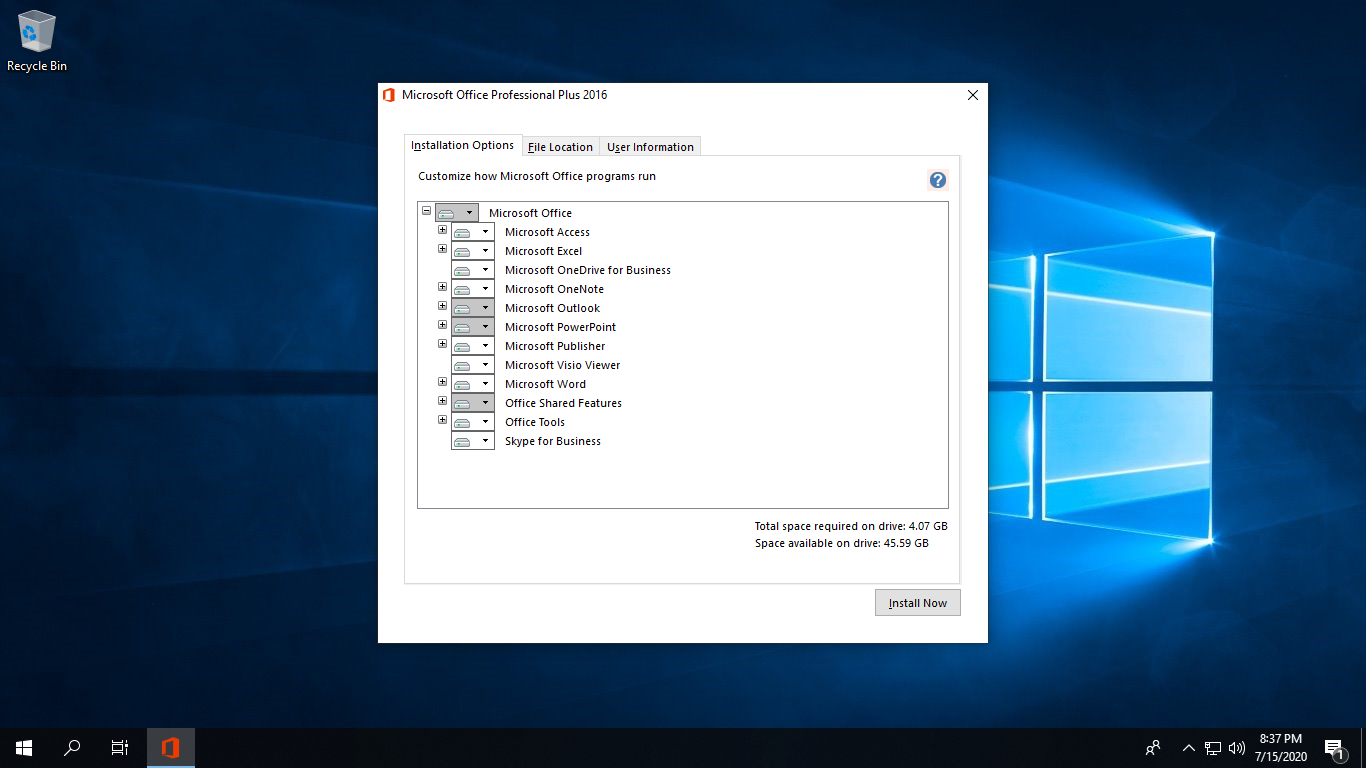
Task: Open the Action Center notifications icon
Action: 1334,748
